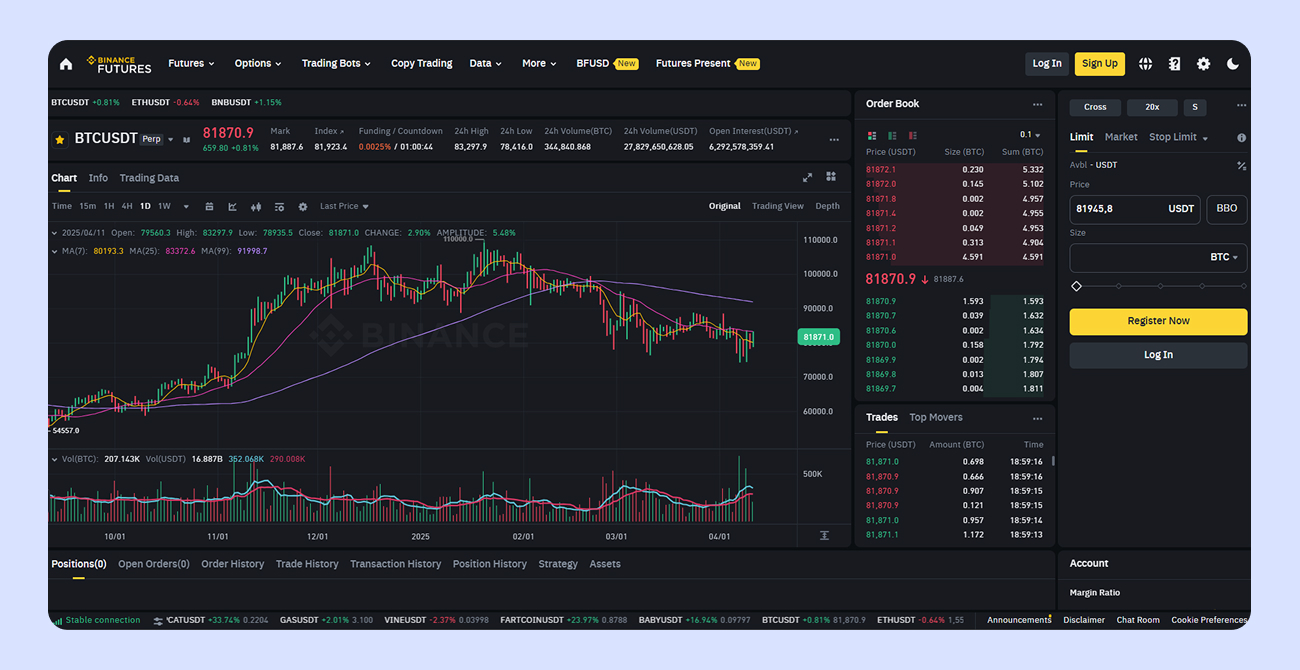Go to the home icon in navbar

point(66,64)
